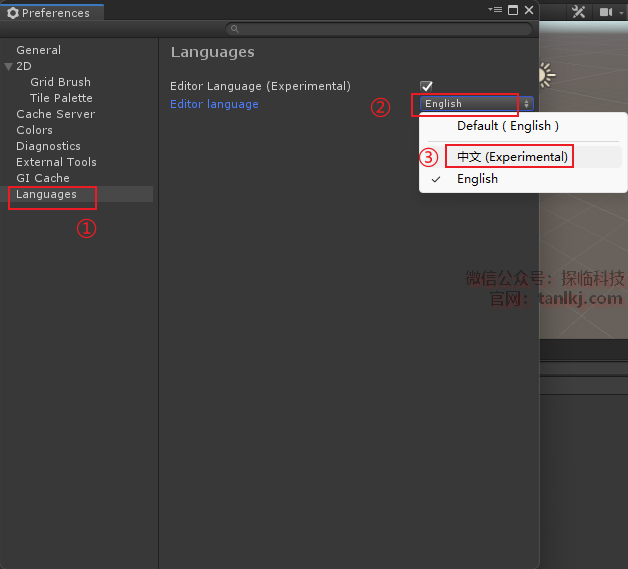Open External Tools preferences
This screenshot has height=569, width=628.
point(56,162)
